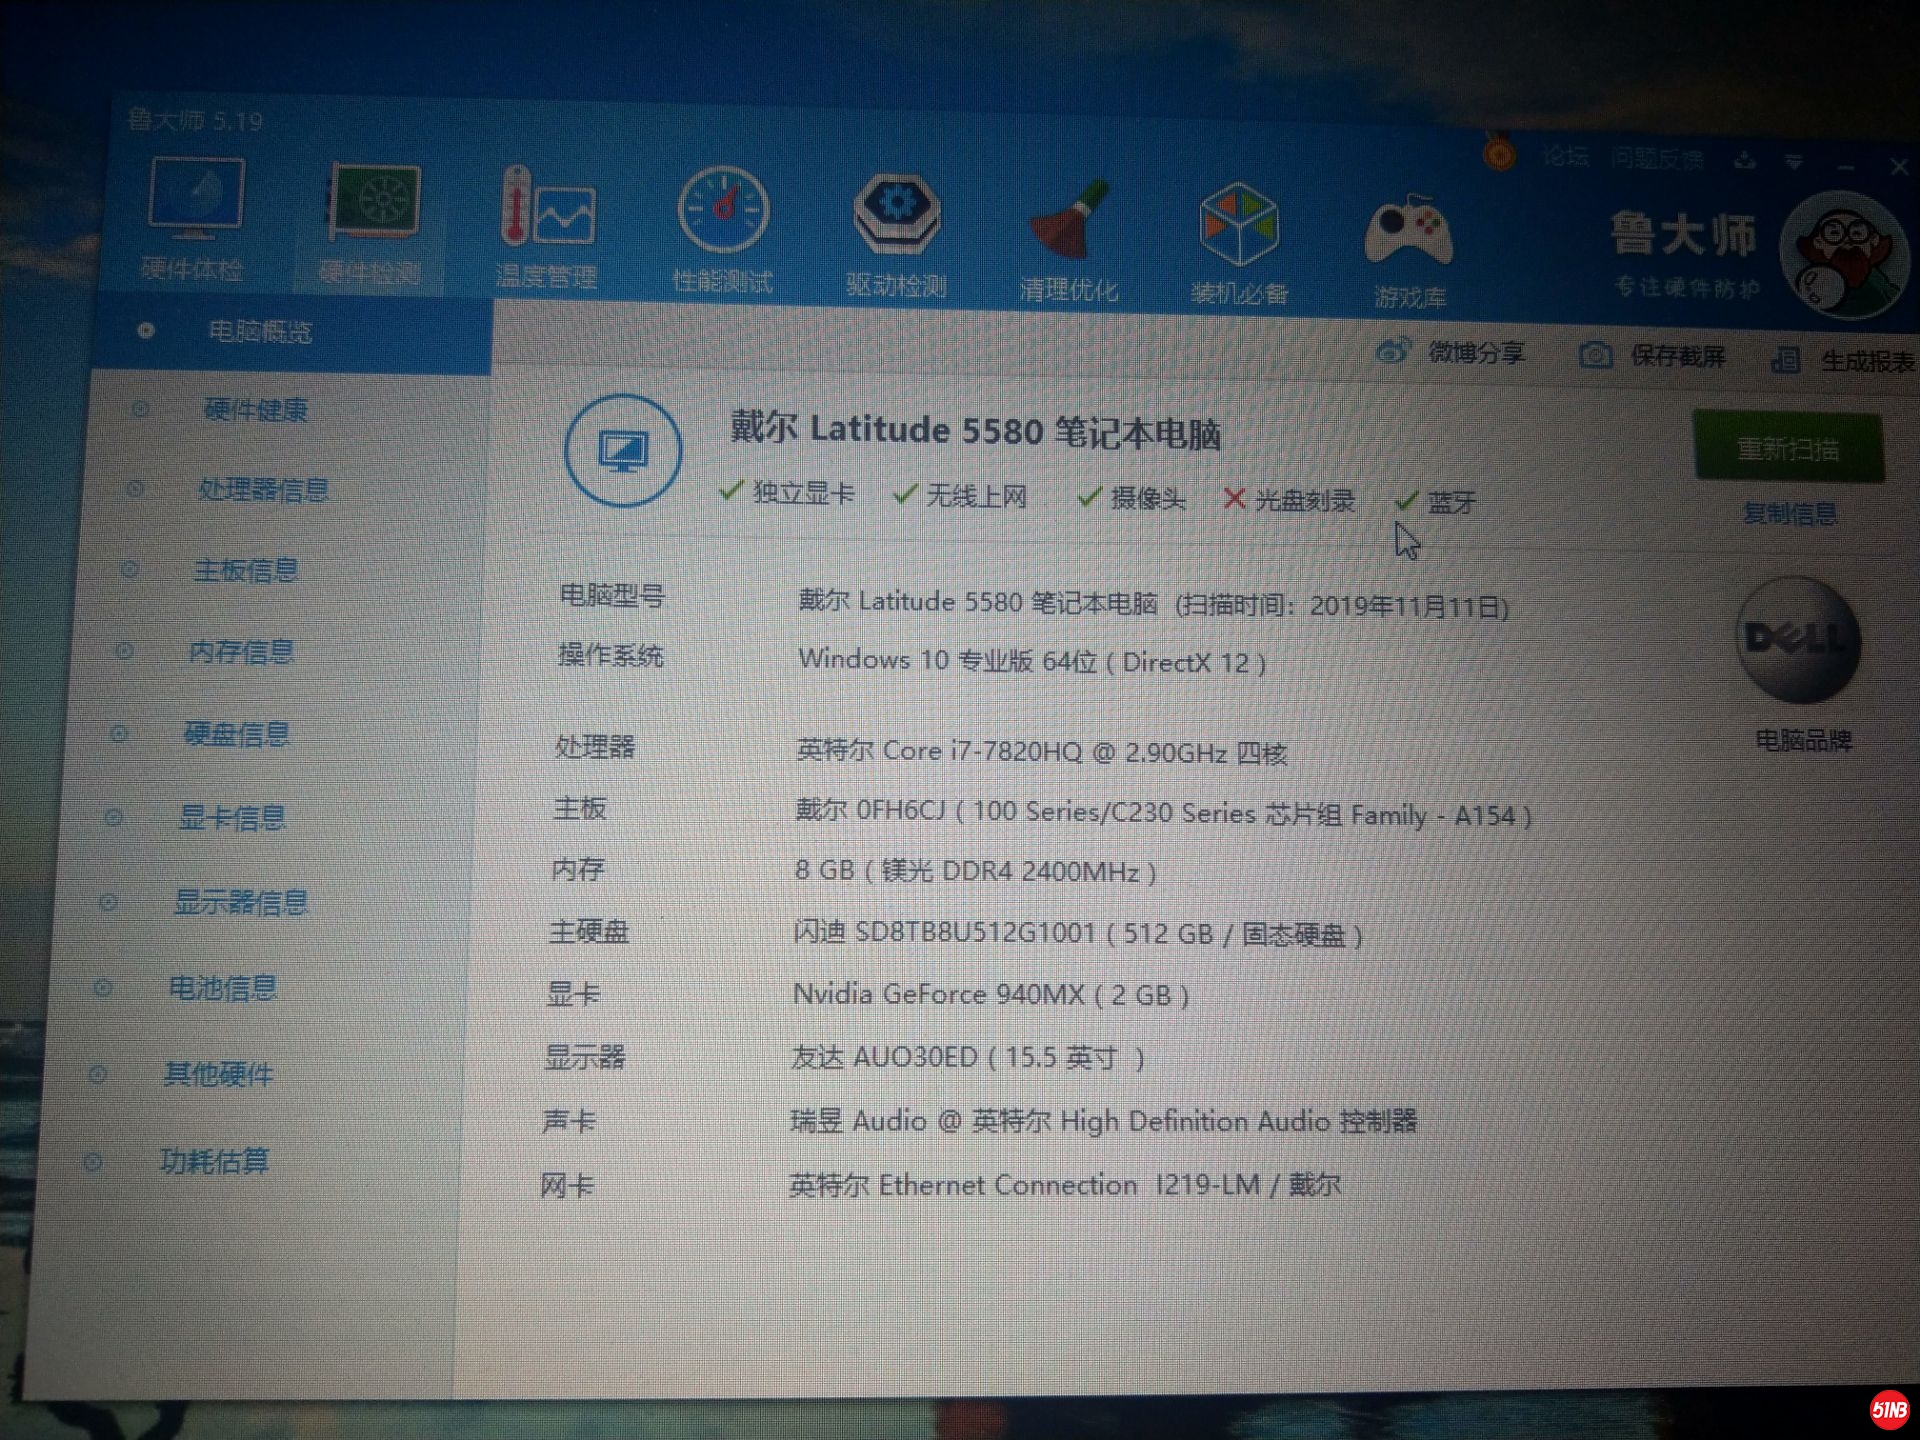Open the 游戏库 gamepad icon

[x=1408, y=232]
